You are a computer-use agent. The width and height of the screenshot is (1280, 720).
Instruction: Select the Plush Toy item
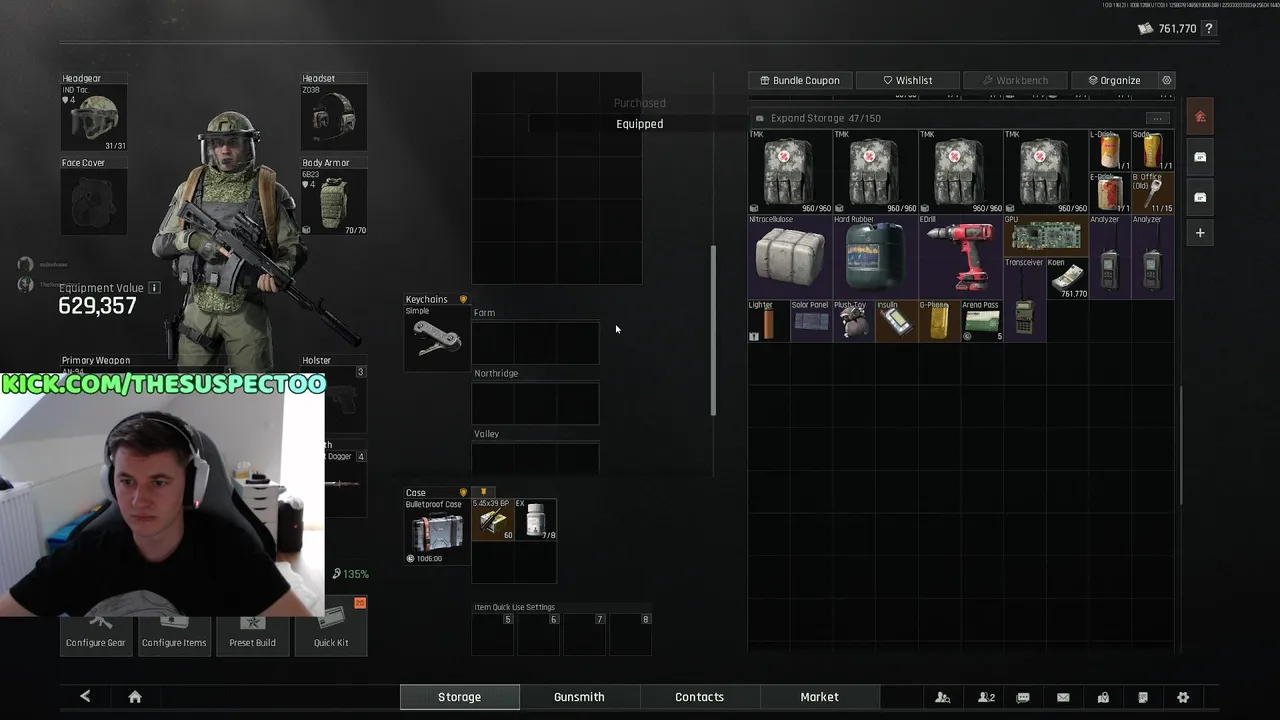854,320
